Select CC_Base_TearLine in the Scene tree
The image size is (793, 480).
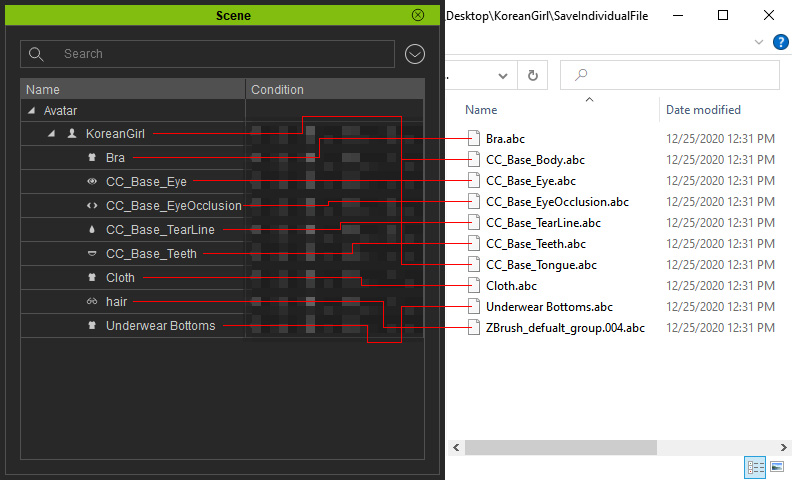click(160, 230)
